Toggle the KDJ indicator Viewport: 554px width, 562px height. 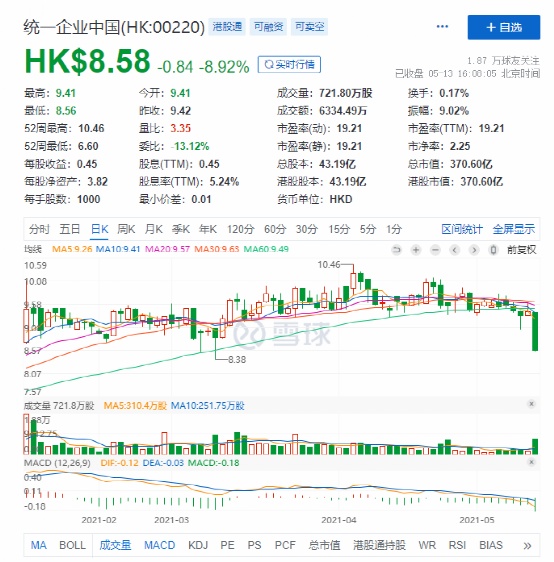[198, 545]
